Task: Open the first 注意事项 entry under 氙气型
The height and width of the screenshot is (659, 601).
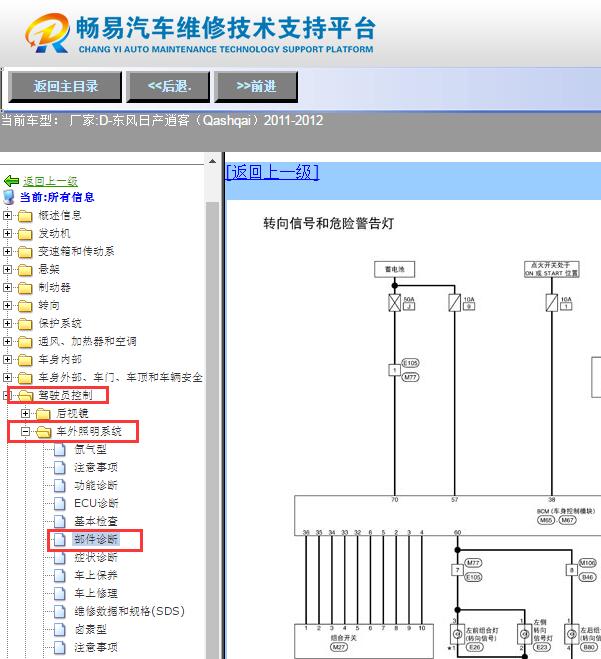Action: pos(96,467)
